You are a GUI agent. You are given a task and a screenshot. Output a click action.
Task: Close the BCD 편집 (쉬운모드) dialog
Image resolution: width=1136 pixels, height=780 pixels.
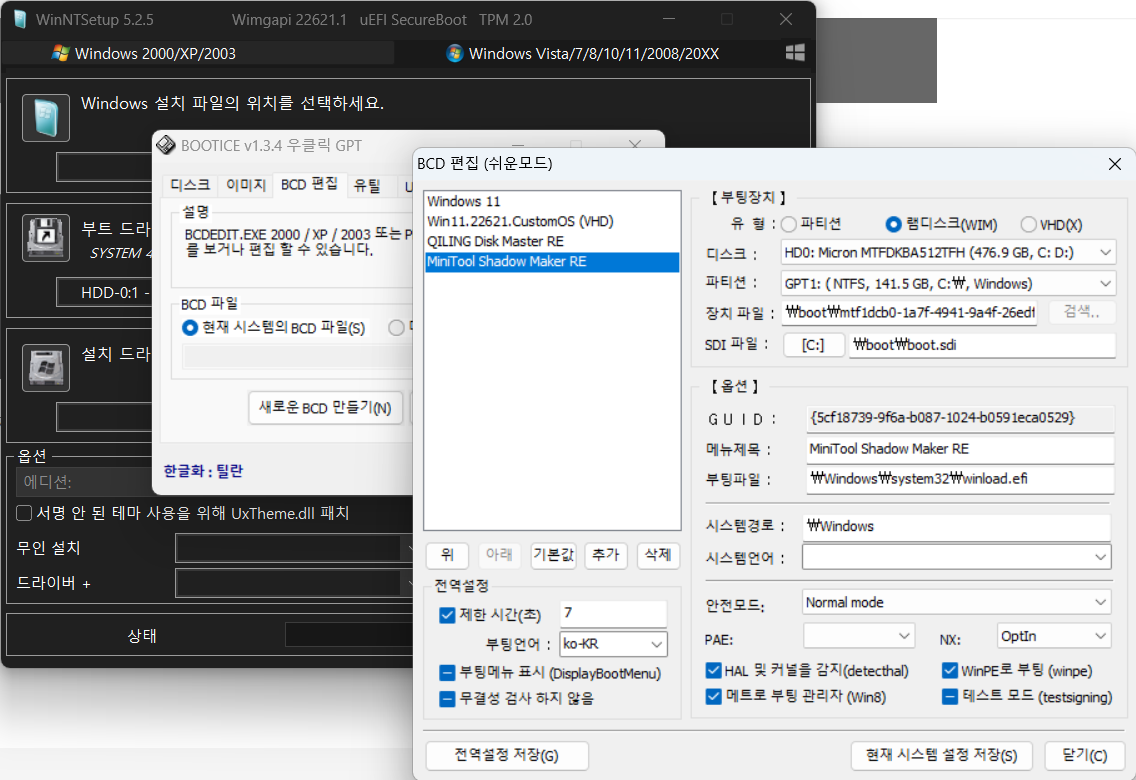pos(1114,164)
